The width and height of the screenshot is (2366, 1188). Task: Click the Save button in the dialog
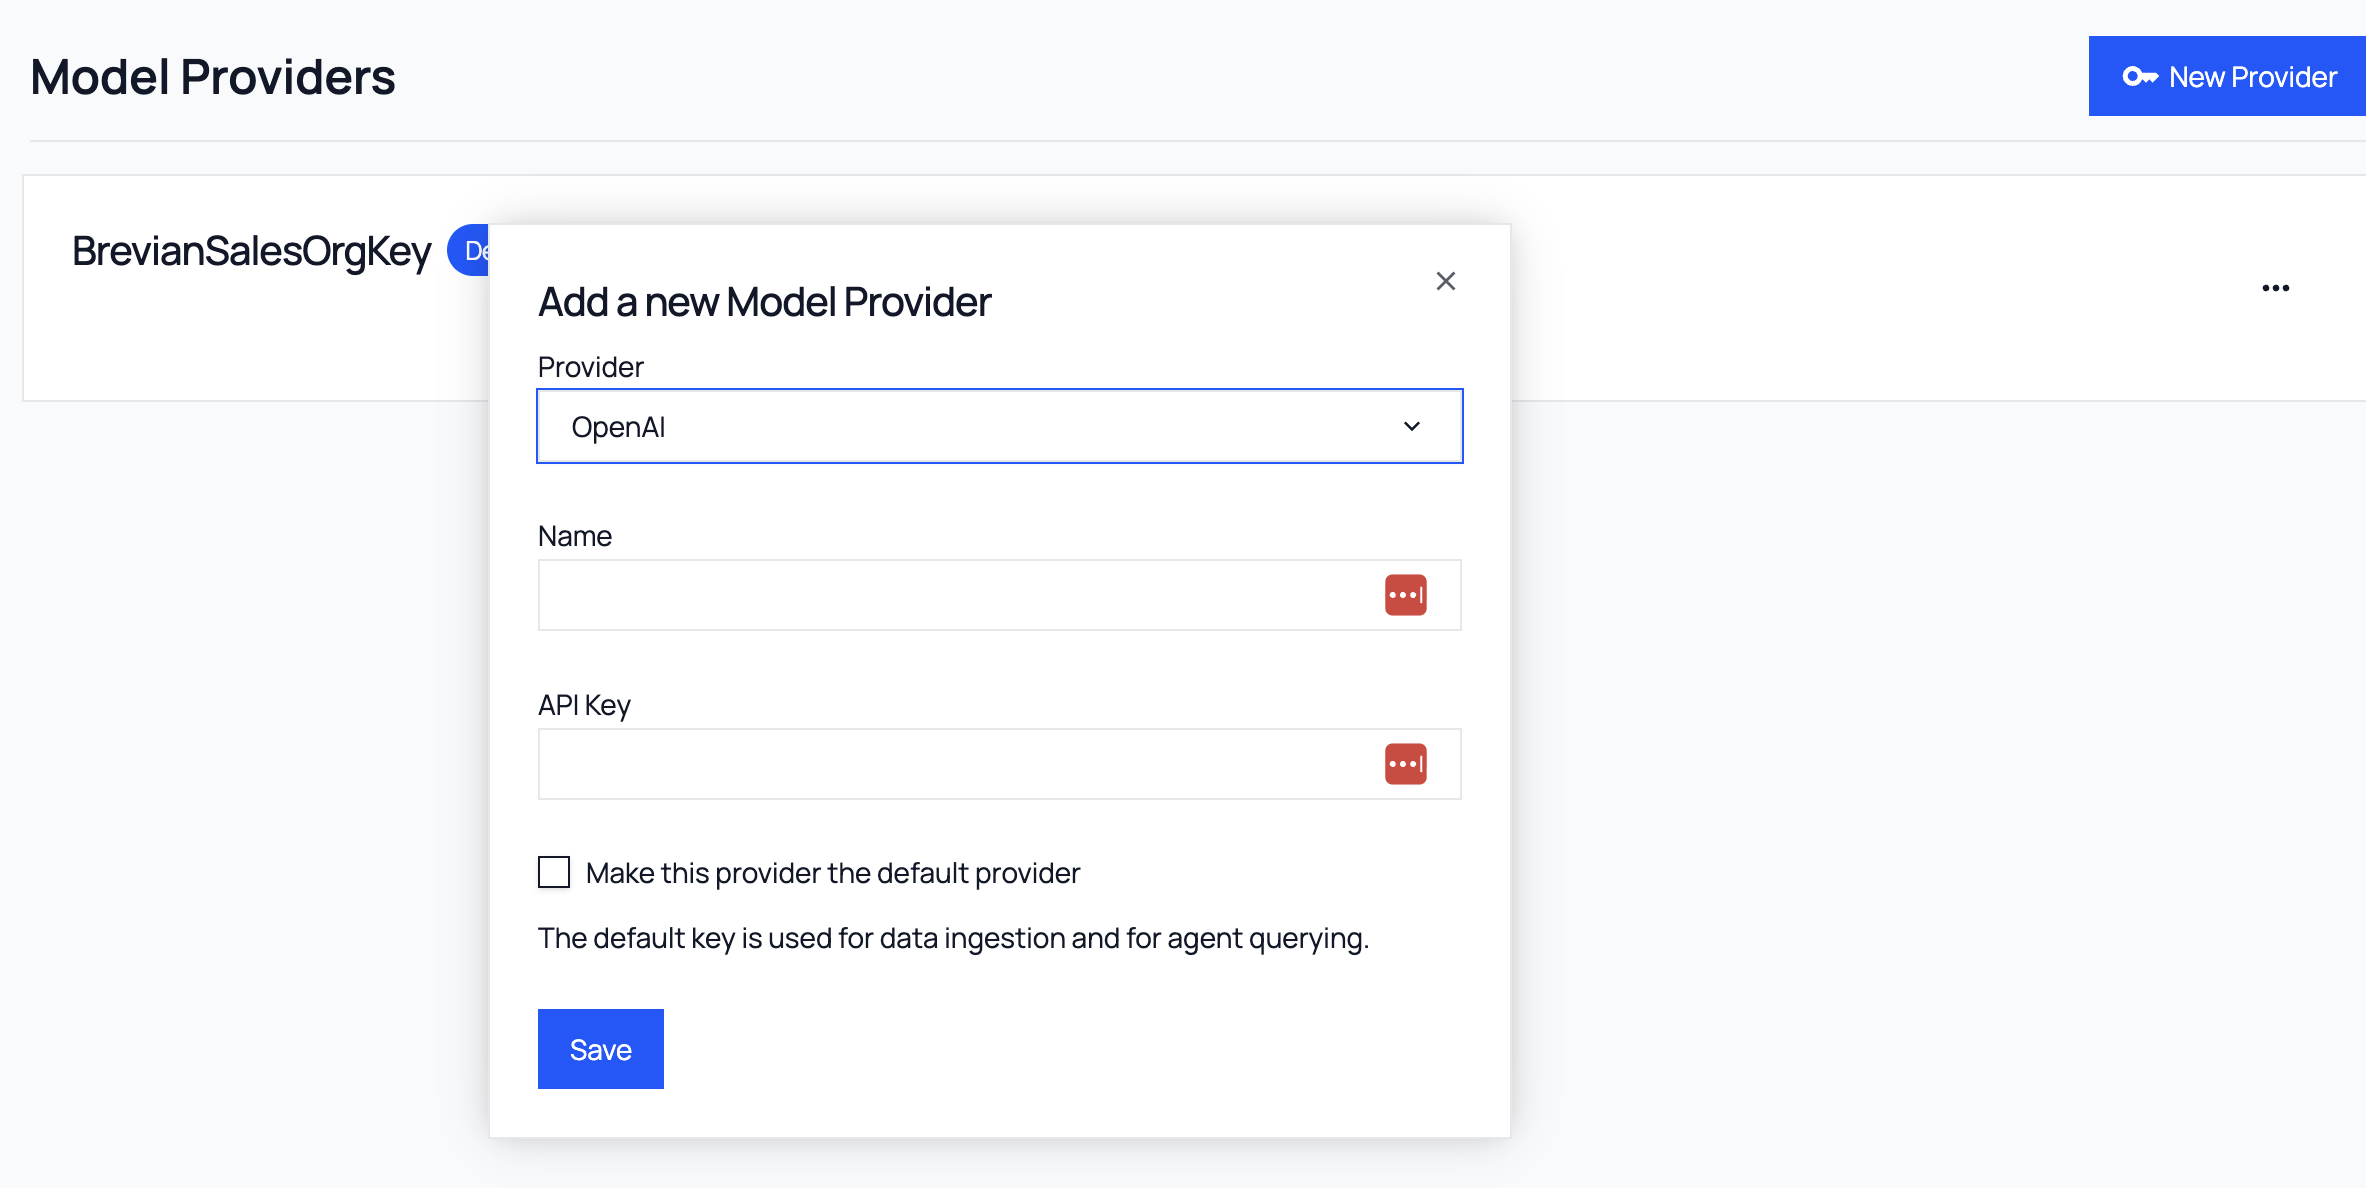coord(600,1048)
